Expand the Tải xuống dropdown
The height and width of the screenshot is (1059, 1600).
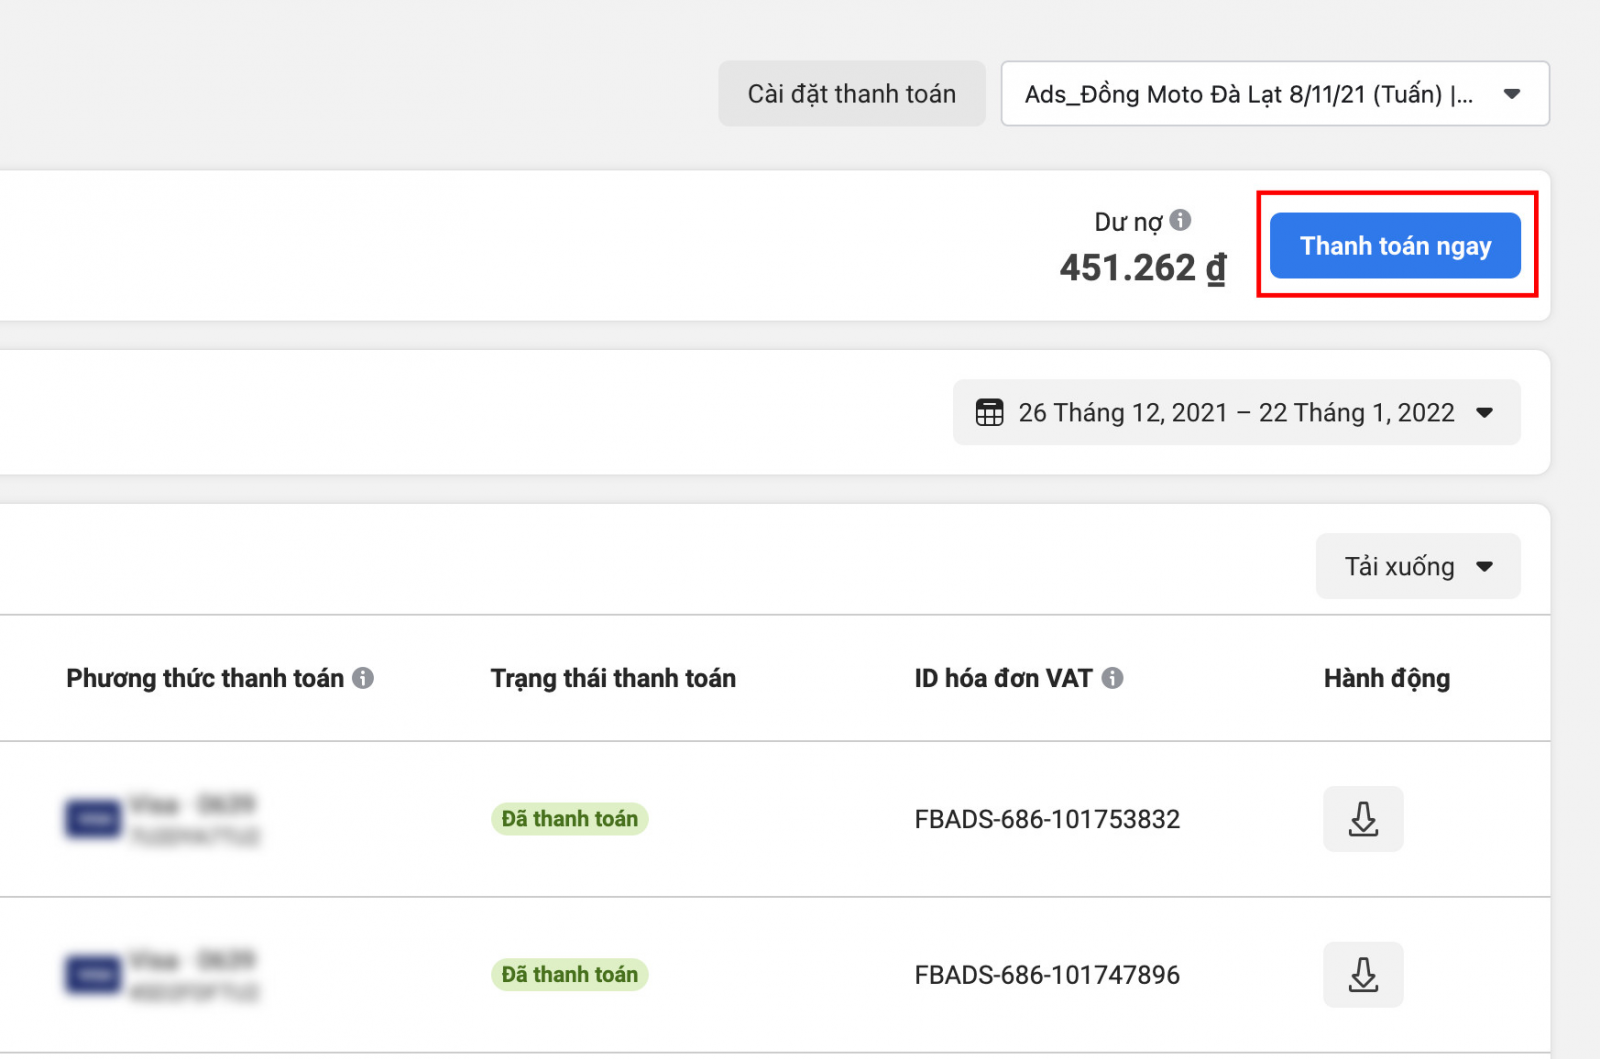point(1417,566)
